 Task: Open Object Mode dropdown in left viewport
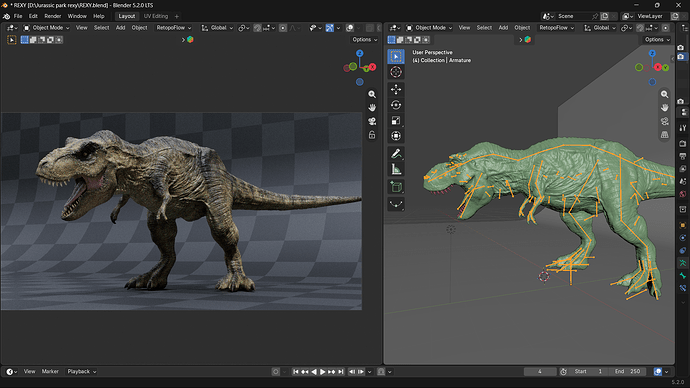(x=46, y=28)
